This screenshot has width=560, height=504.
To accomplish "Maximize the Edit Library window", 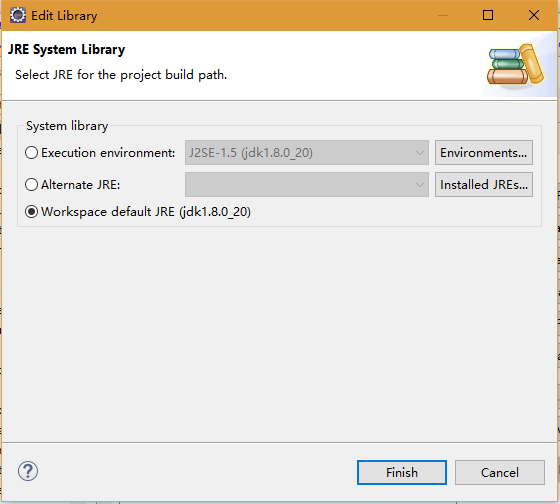I will [488, 15].
